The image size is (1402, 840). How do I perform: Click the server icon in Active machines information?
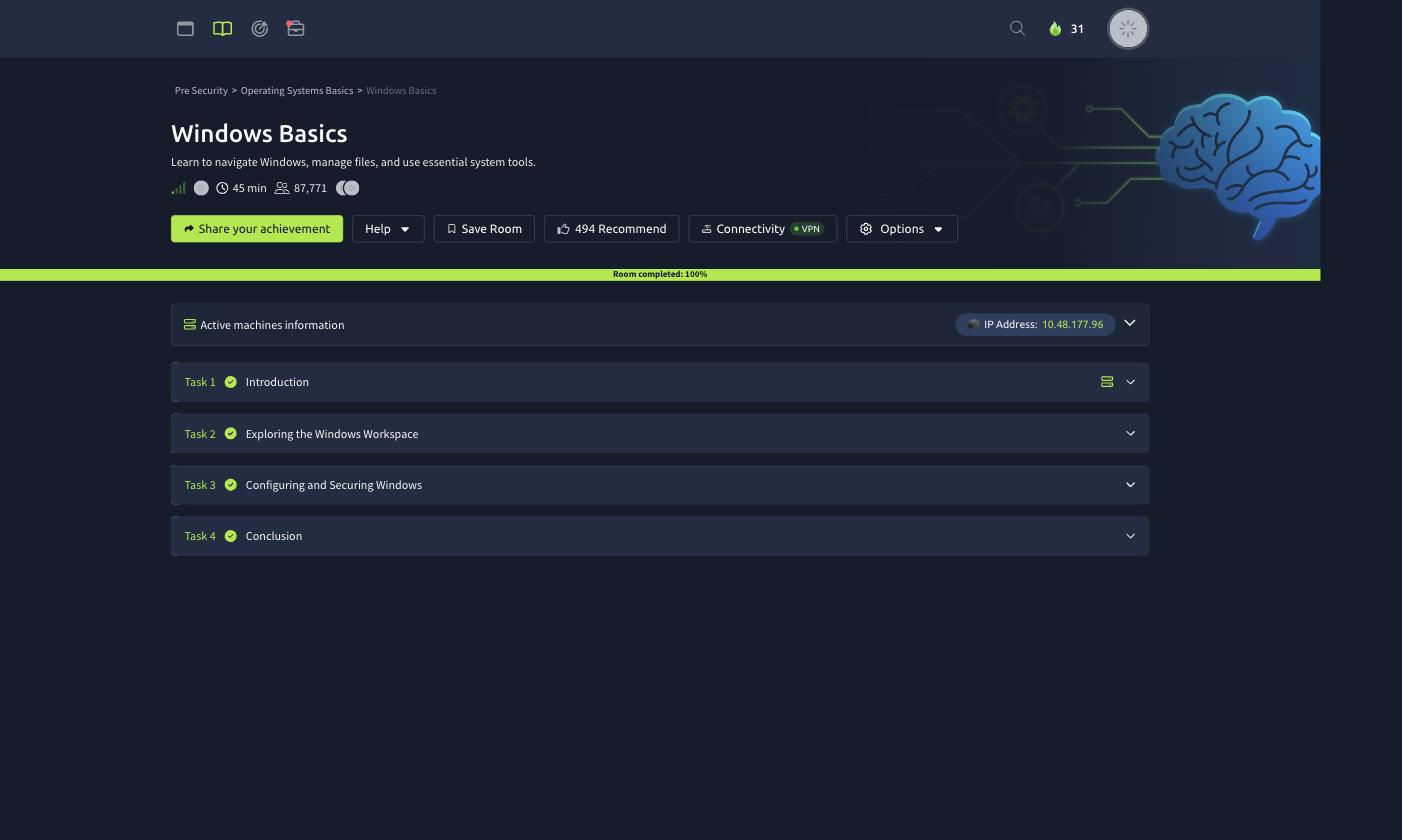(x=190, y=325)
